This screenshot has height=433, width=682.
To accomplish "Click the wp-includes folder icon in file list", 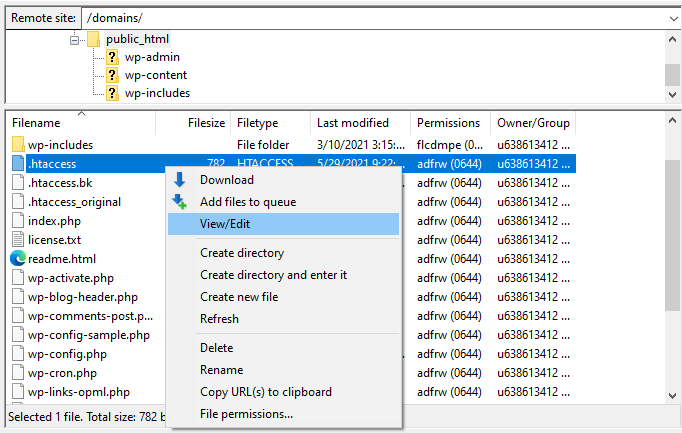I will [x=18, y=145].
